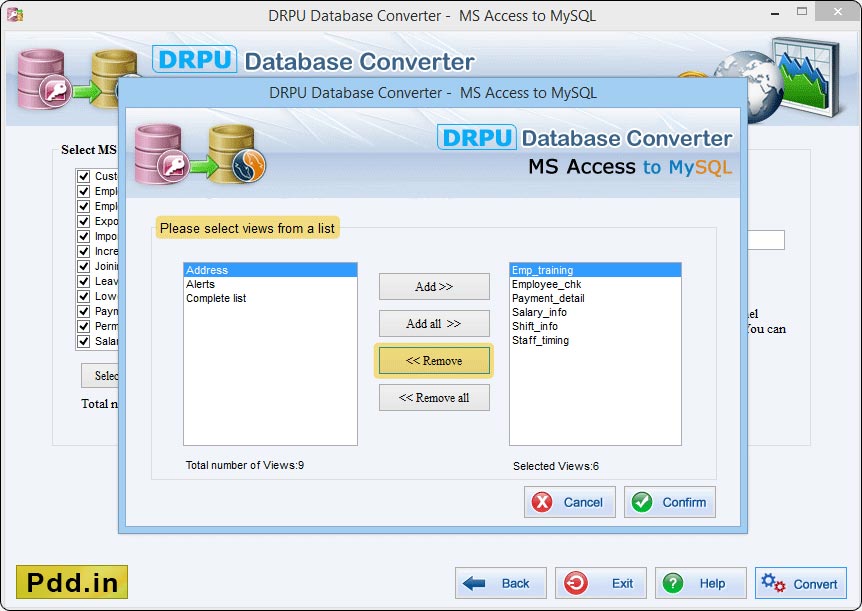This screenshot has height=611, width=862.
Task: Click the Access-to-MySQL database logo in dialog
Action: click(x=201, y=154)
